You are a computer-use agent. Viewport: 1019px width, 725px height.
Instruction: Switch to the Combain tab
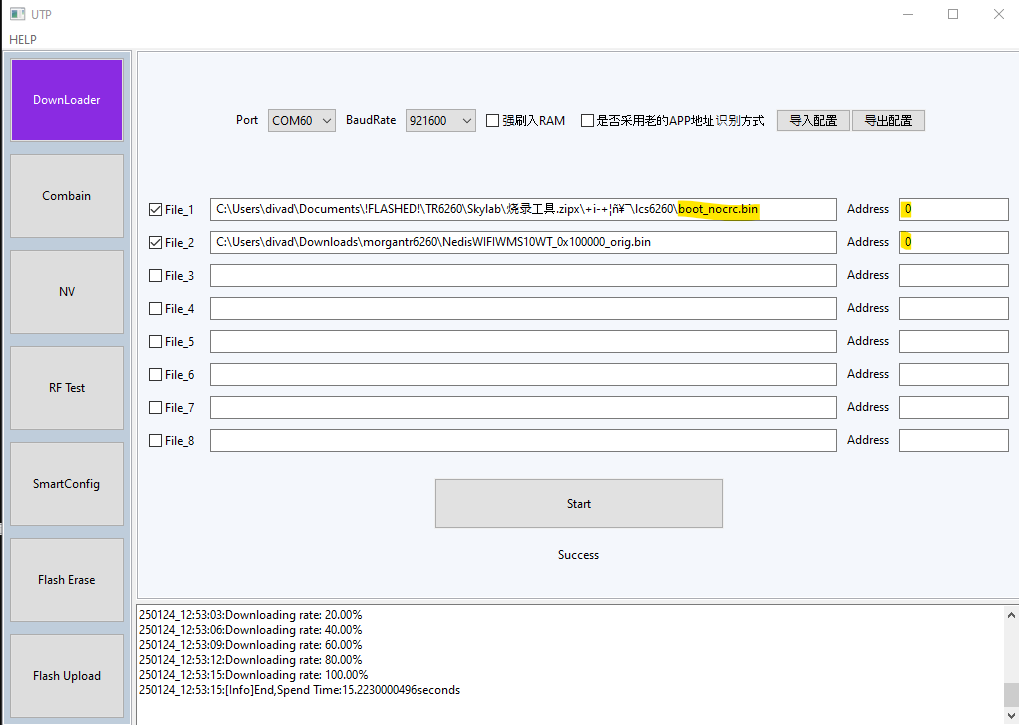67,196
